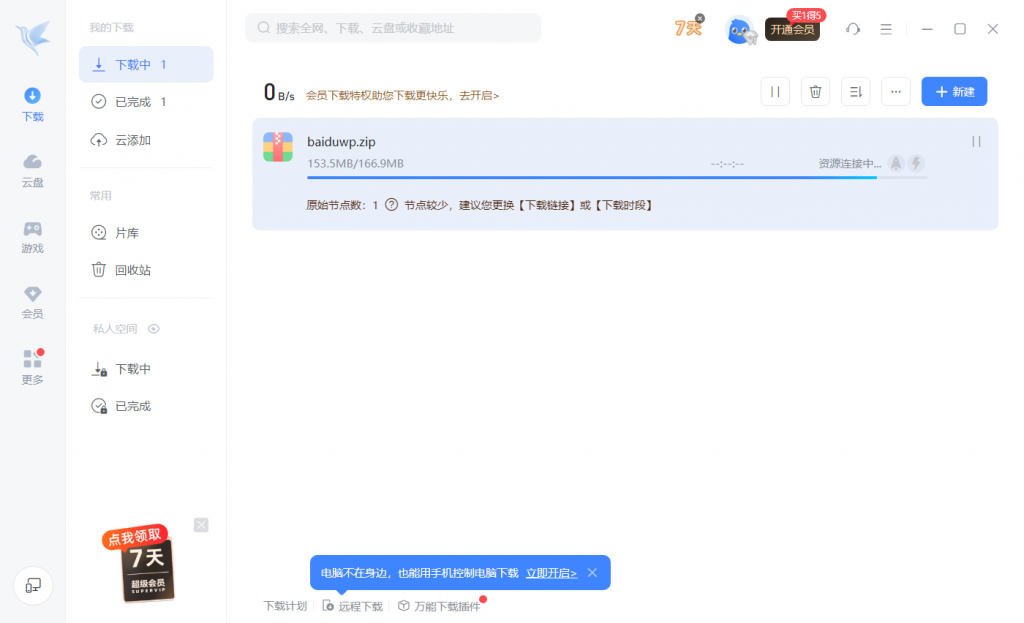Screen dimensions: 1024x623
Task: Click the 新建 new task button
Action: coord(954,91)
